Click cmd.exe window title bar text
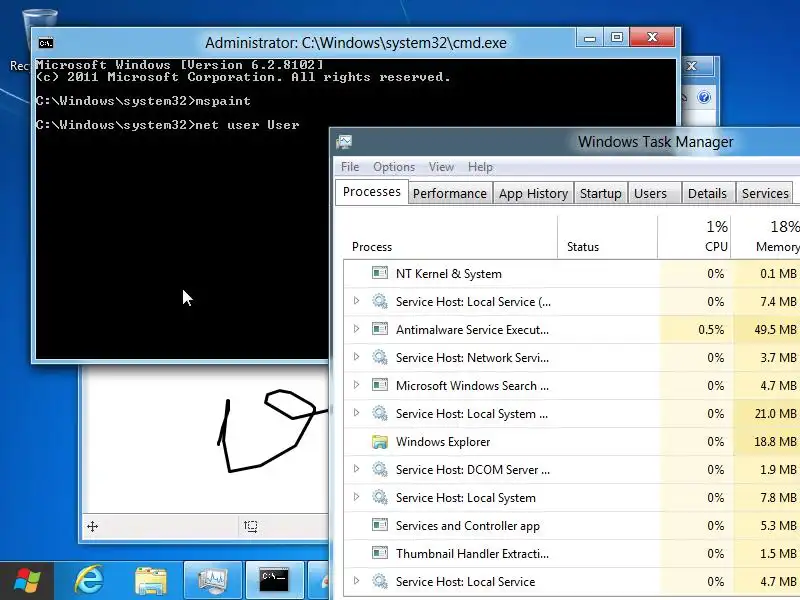The height and width of the screenshot is (600, 800). click(x=356, y=43)
